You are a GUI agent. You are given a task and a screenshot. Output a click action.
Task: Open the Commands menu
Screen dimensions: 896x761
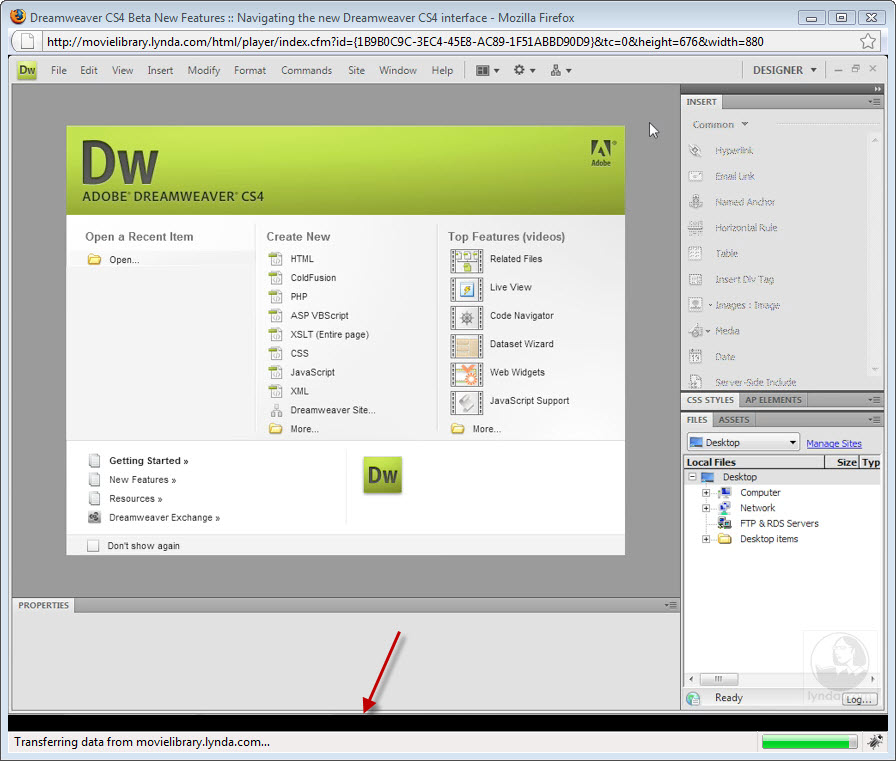click(306, 70)
